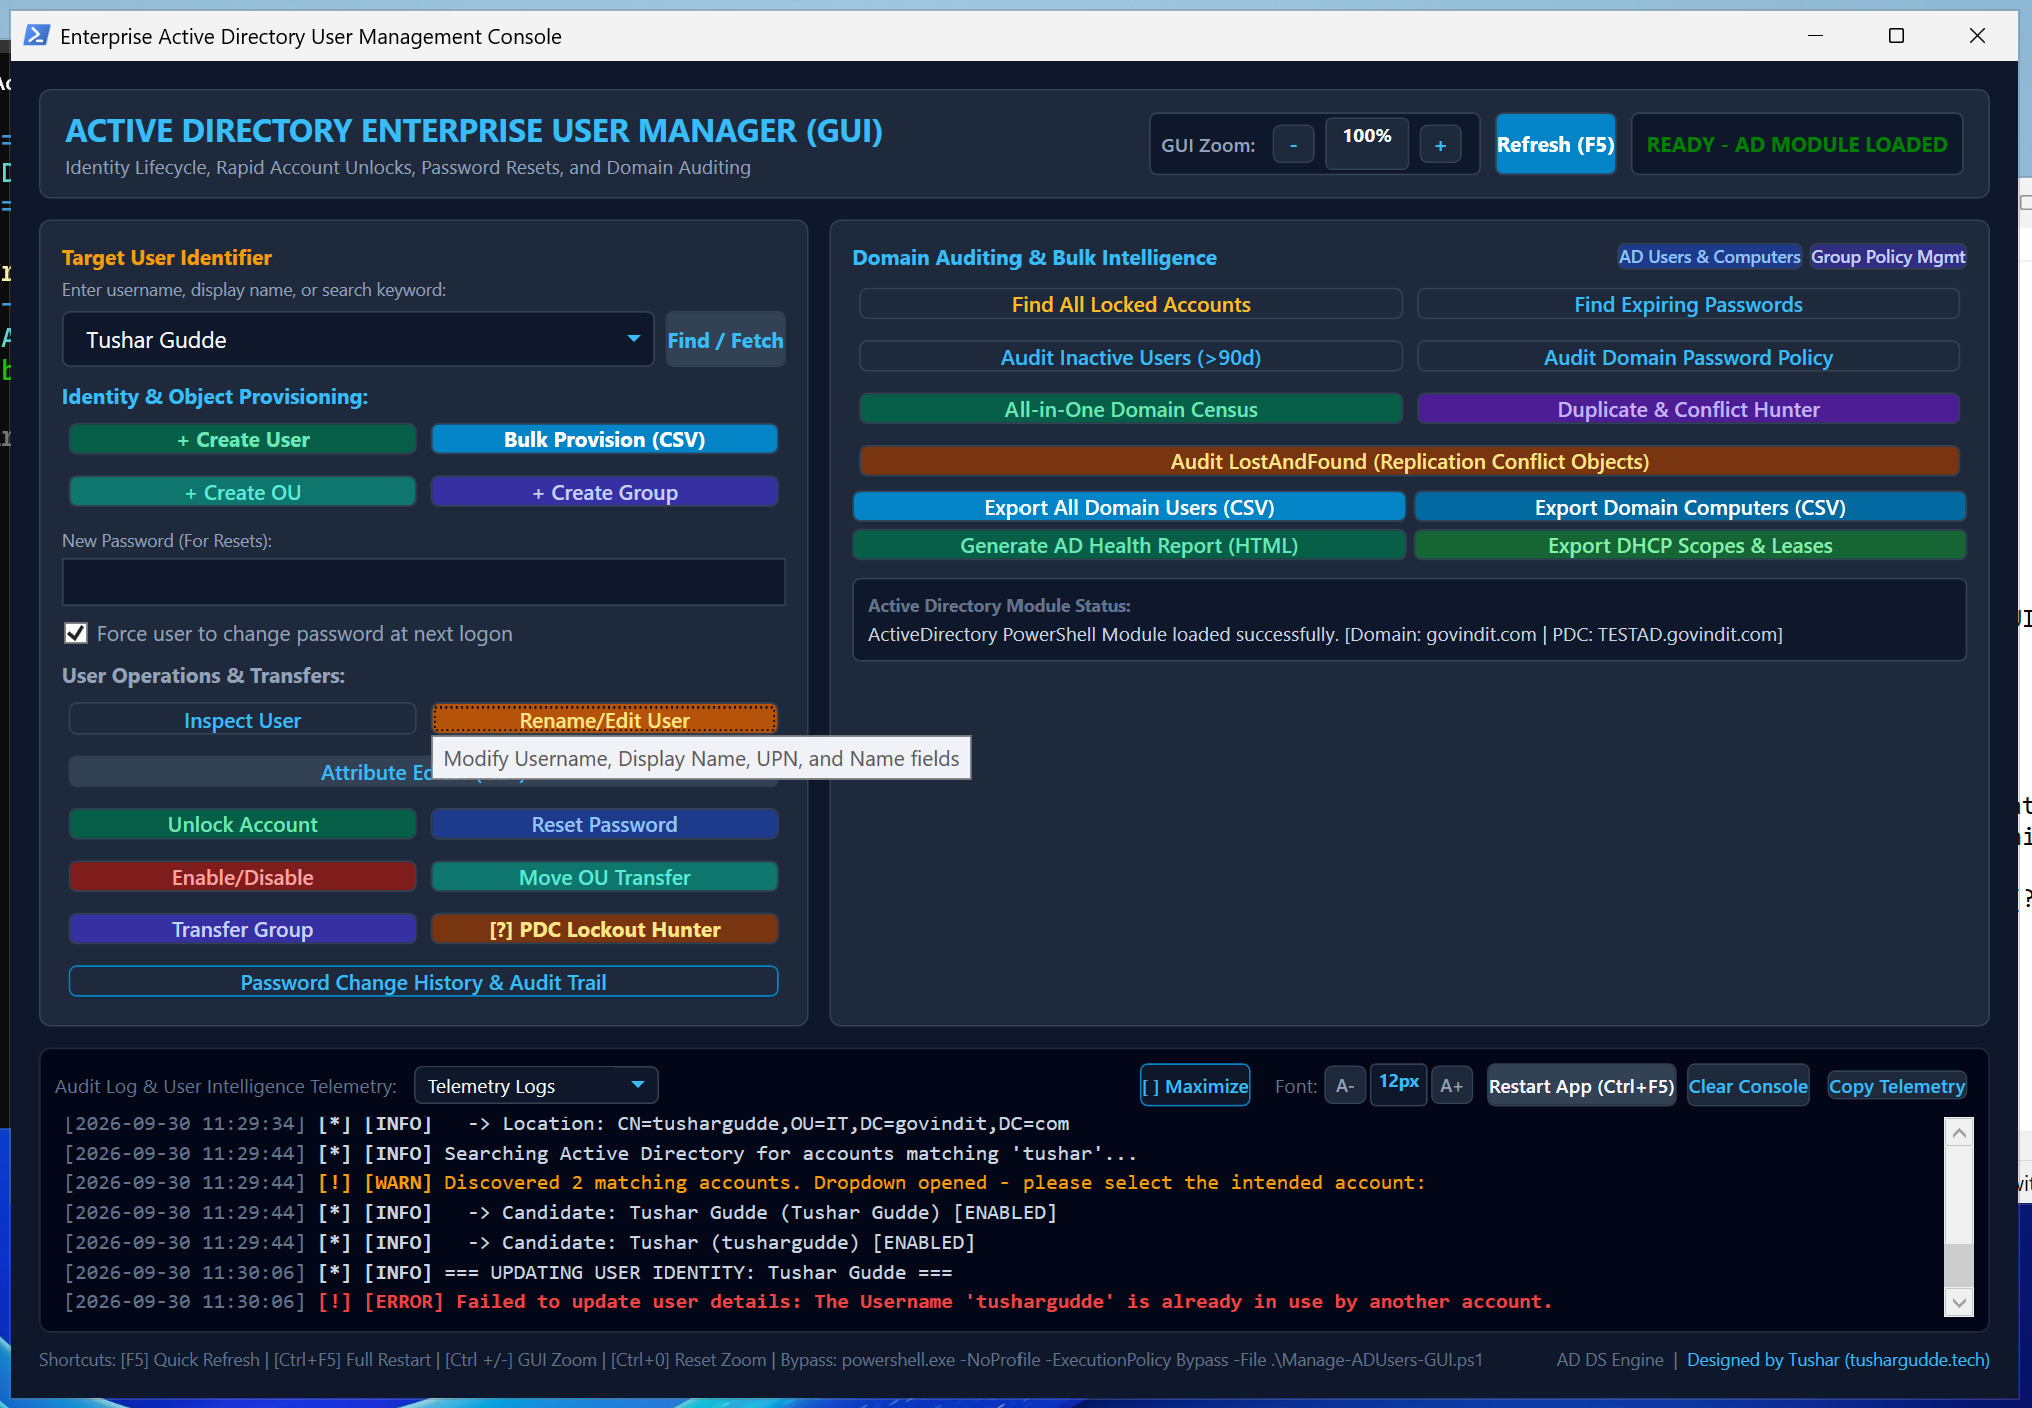
Task: Click Inspect User button
Action: pyautogui.click(x=243, y=720)
